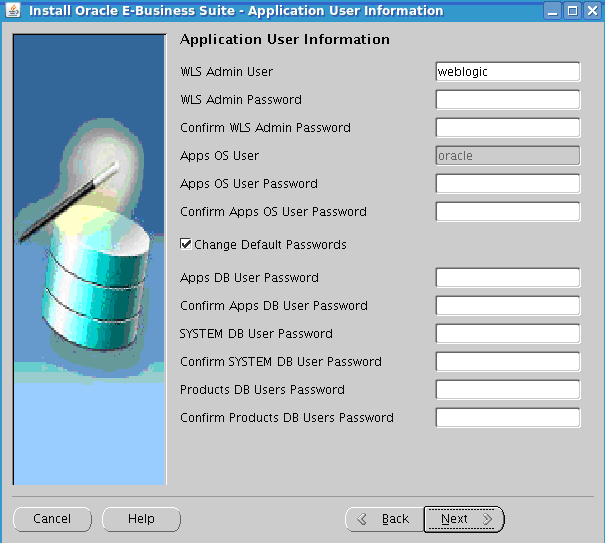
Task: Focus the WLS Admin User field
Action: pos(508,72)
